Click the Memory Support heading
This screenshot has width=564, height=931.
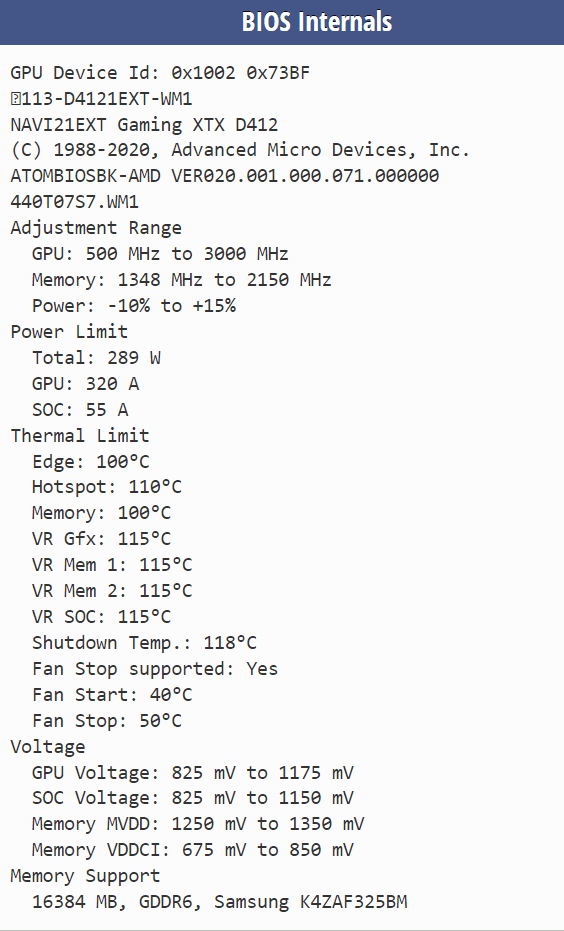tap(85, 876)
